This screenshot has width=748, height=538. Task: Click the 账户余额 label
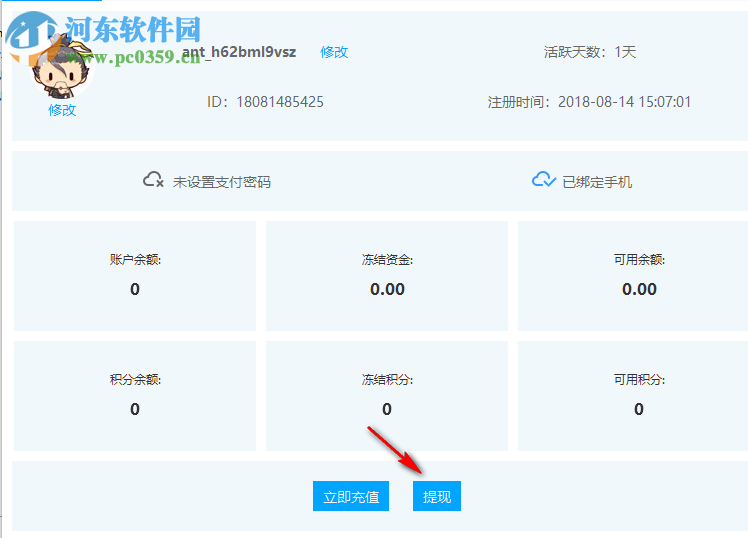click(x=135, y=259)
